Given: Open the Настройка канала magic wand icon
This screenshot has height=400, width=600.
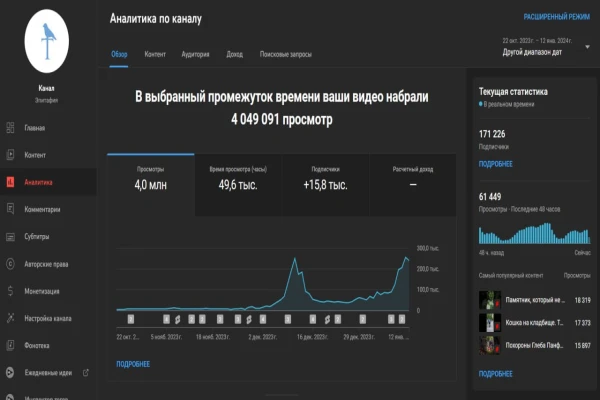Looking at the screenshot, I should pos(10,318).
